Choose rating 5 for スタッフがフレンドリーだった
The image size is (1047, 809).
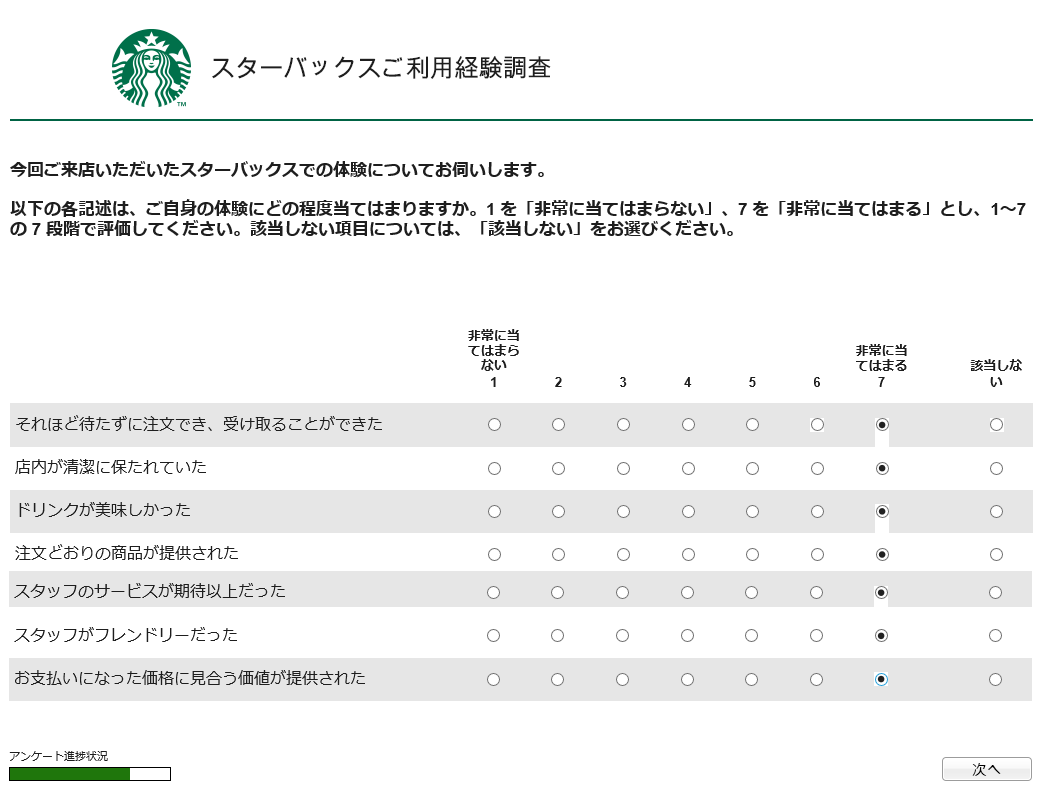(751, 635)
